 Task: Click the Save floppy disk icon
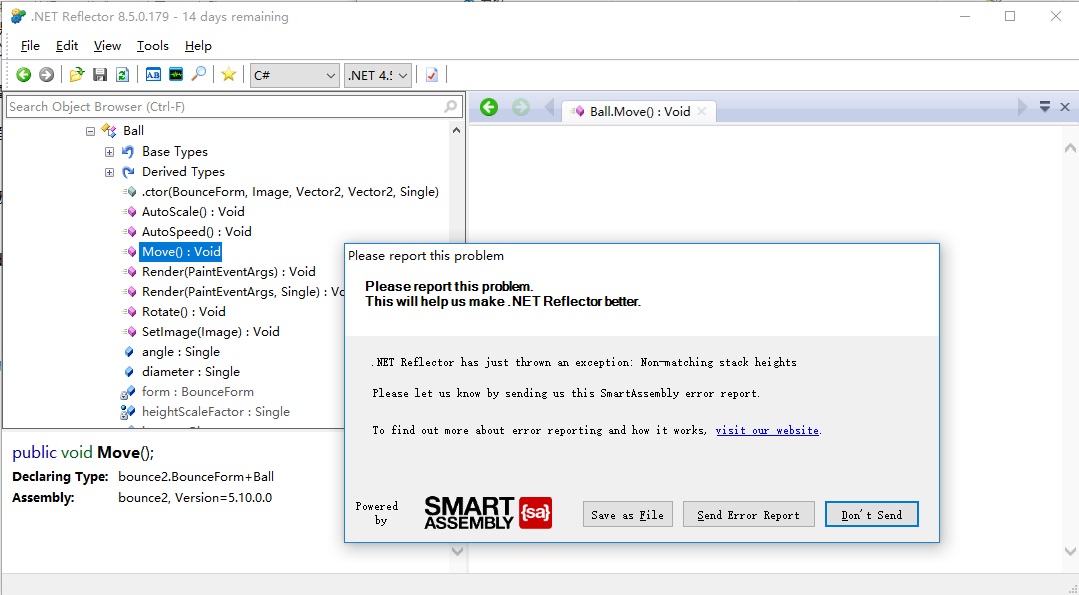pyautogui.click(x=100, y=75)
